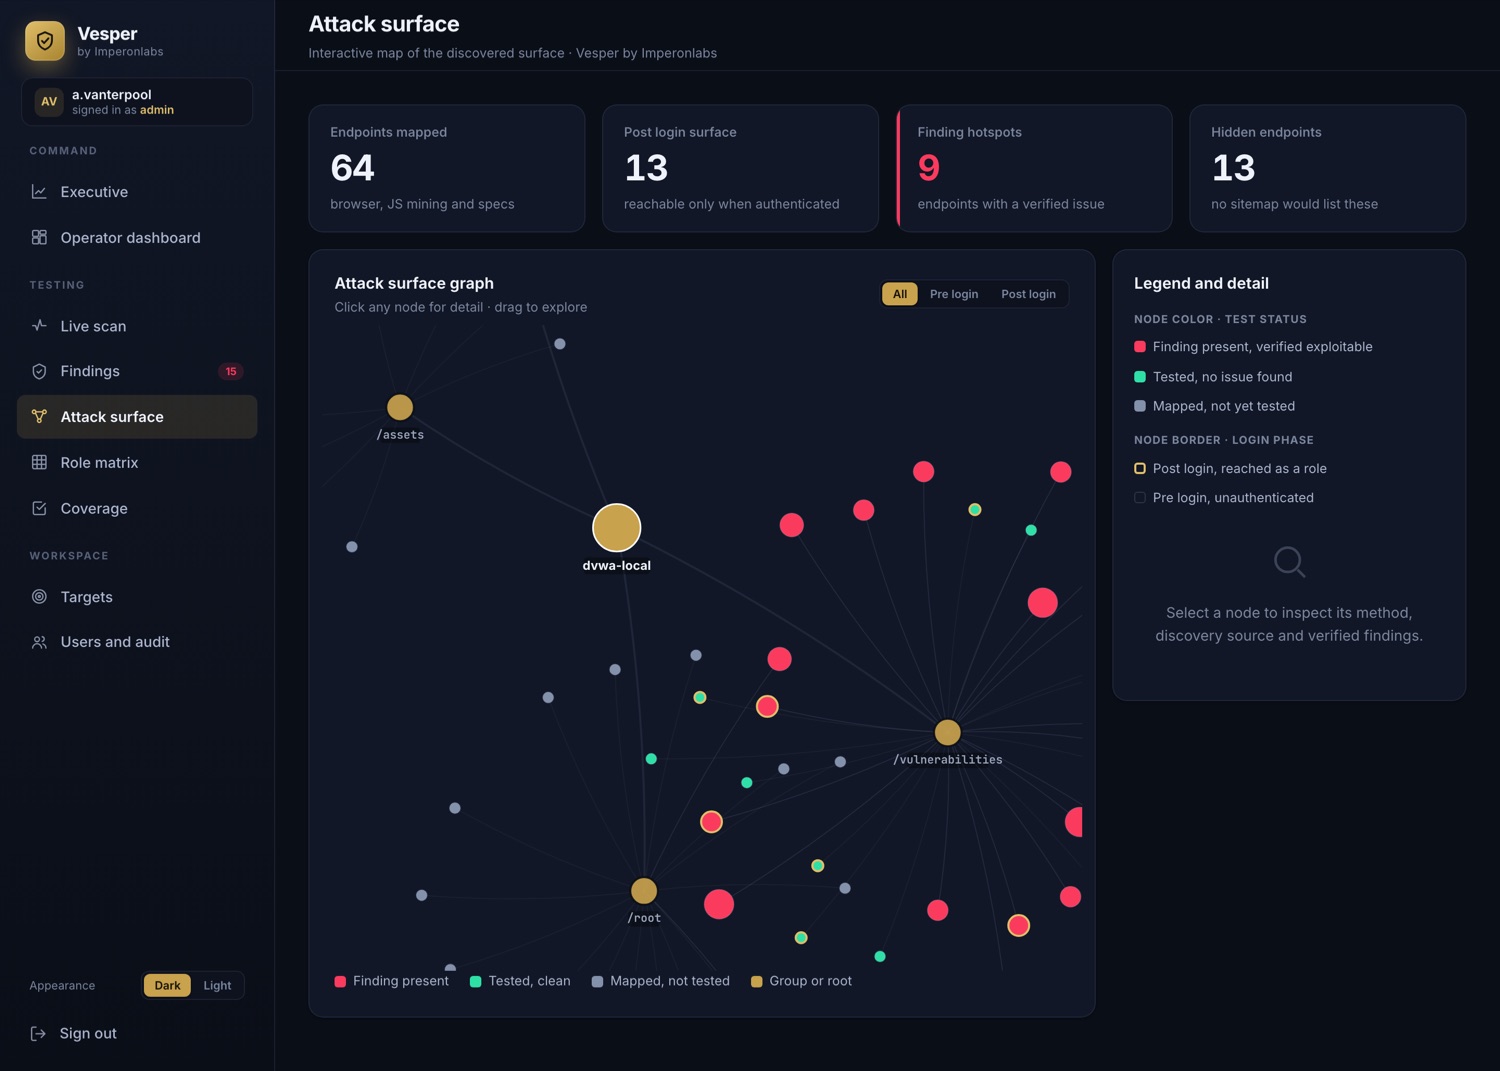Click green Tested, clean legend swatch

[476, 981]
